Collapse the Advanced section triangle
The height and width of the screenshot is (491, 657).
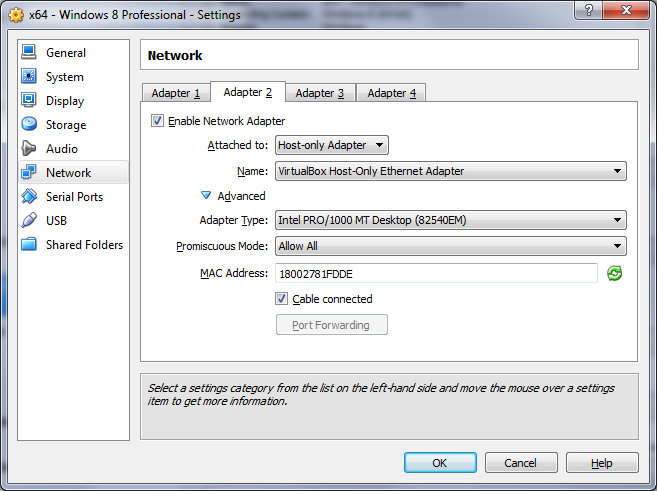click(206, 195)
